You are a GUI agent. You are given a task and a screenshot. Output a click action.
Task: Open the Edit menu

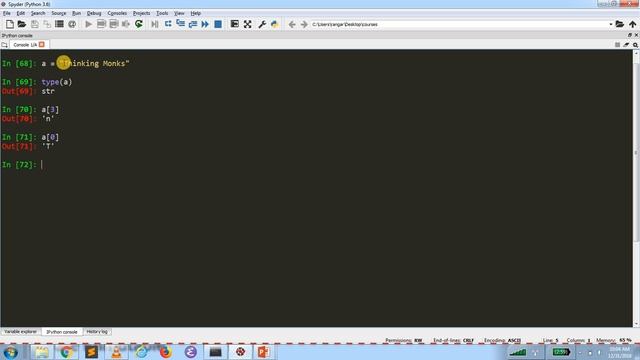click(x=20, y=13)
